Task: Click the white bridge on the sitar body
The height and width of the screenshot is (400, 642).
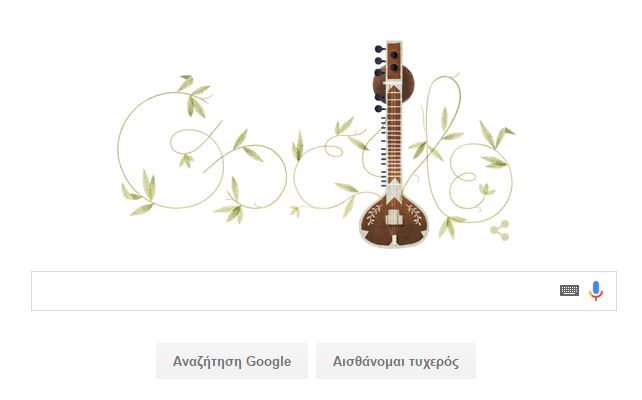Action: coord(394,217)
